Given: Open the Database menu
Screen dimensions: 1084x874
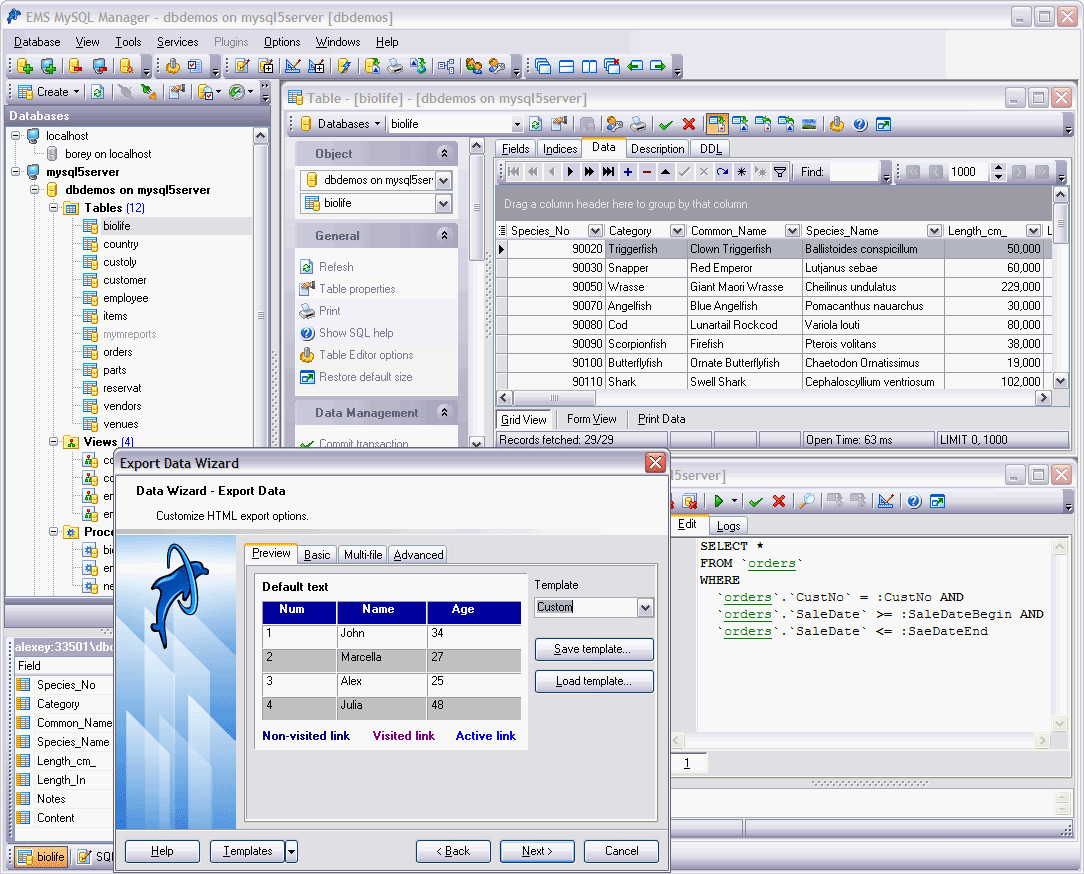Looking at the screenshot, I should point(37,42).
